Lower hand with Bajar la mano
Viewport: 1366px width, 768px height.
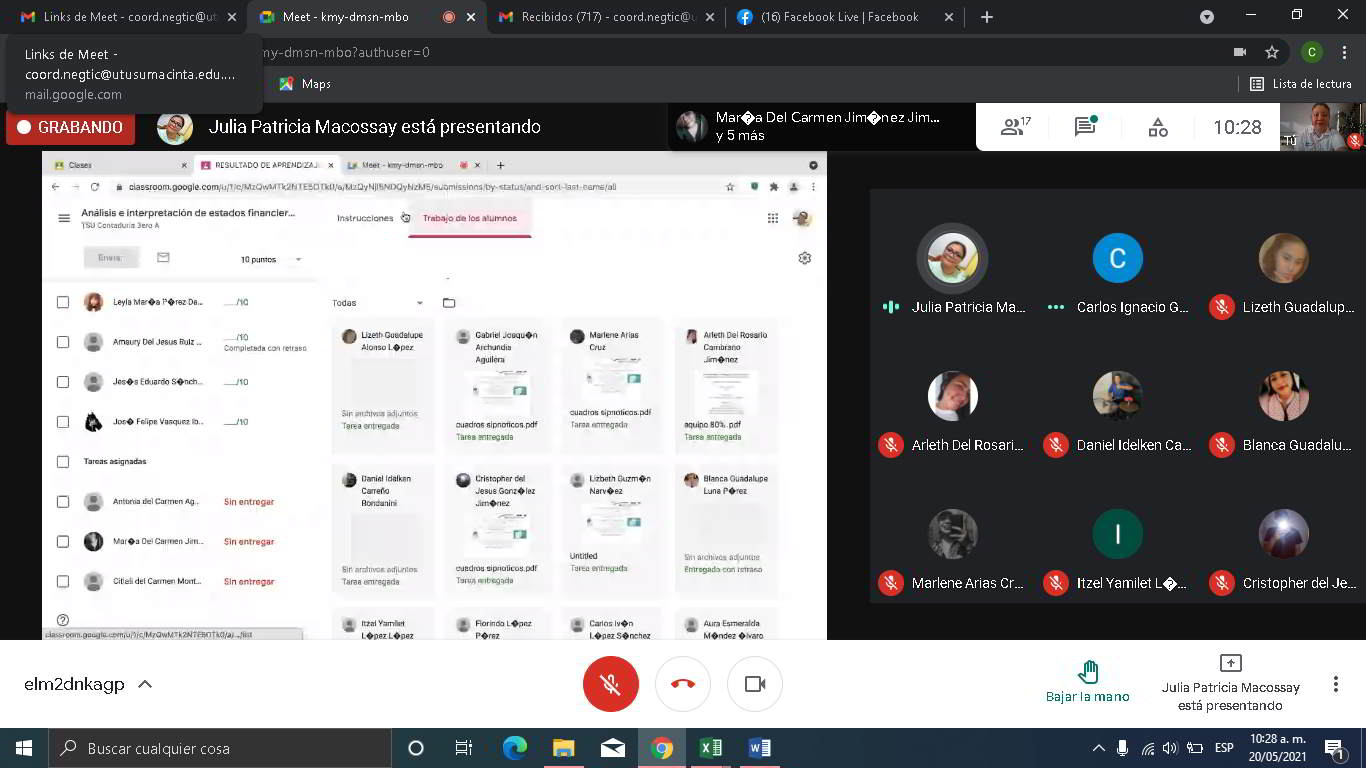1087,681
